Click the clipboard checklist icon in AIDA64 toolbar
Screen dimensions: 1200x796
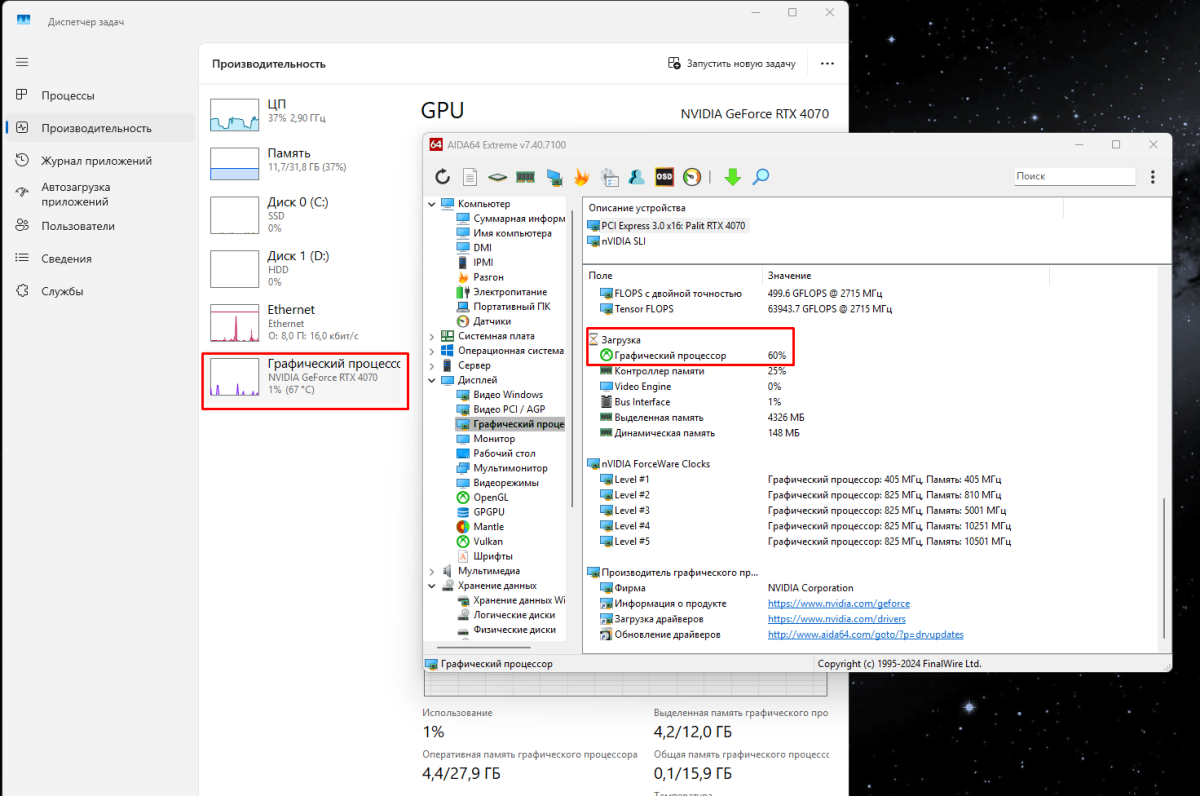pyautogui.click(x=609, y=177)
